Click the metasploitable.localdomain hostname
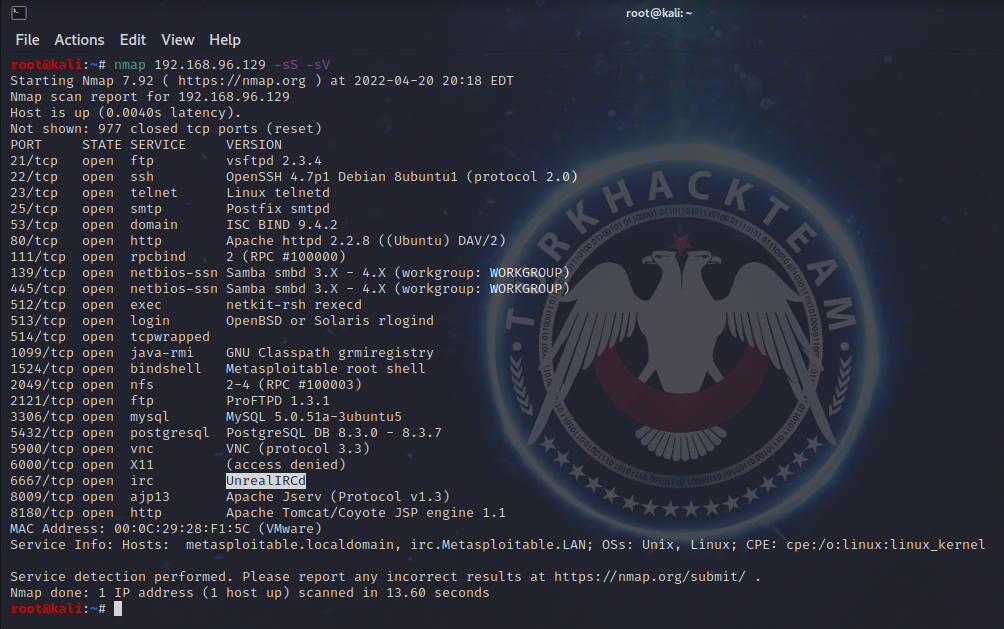 289,545
